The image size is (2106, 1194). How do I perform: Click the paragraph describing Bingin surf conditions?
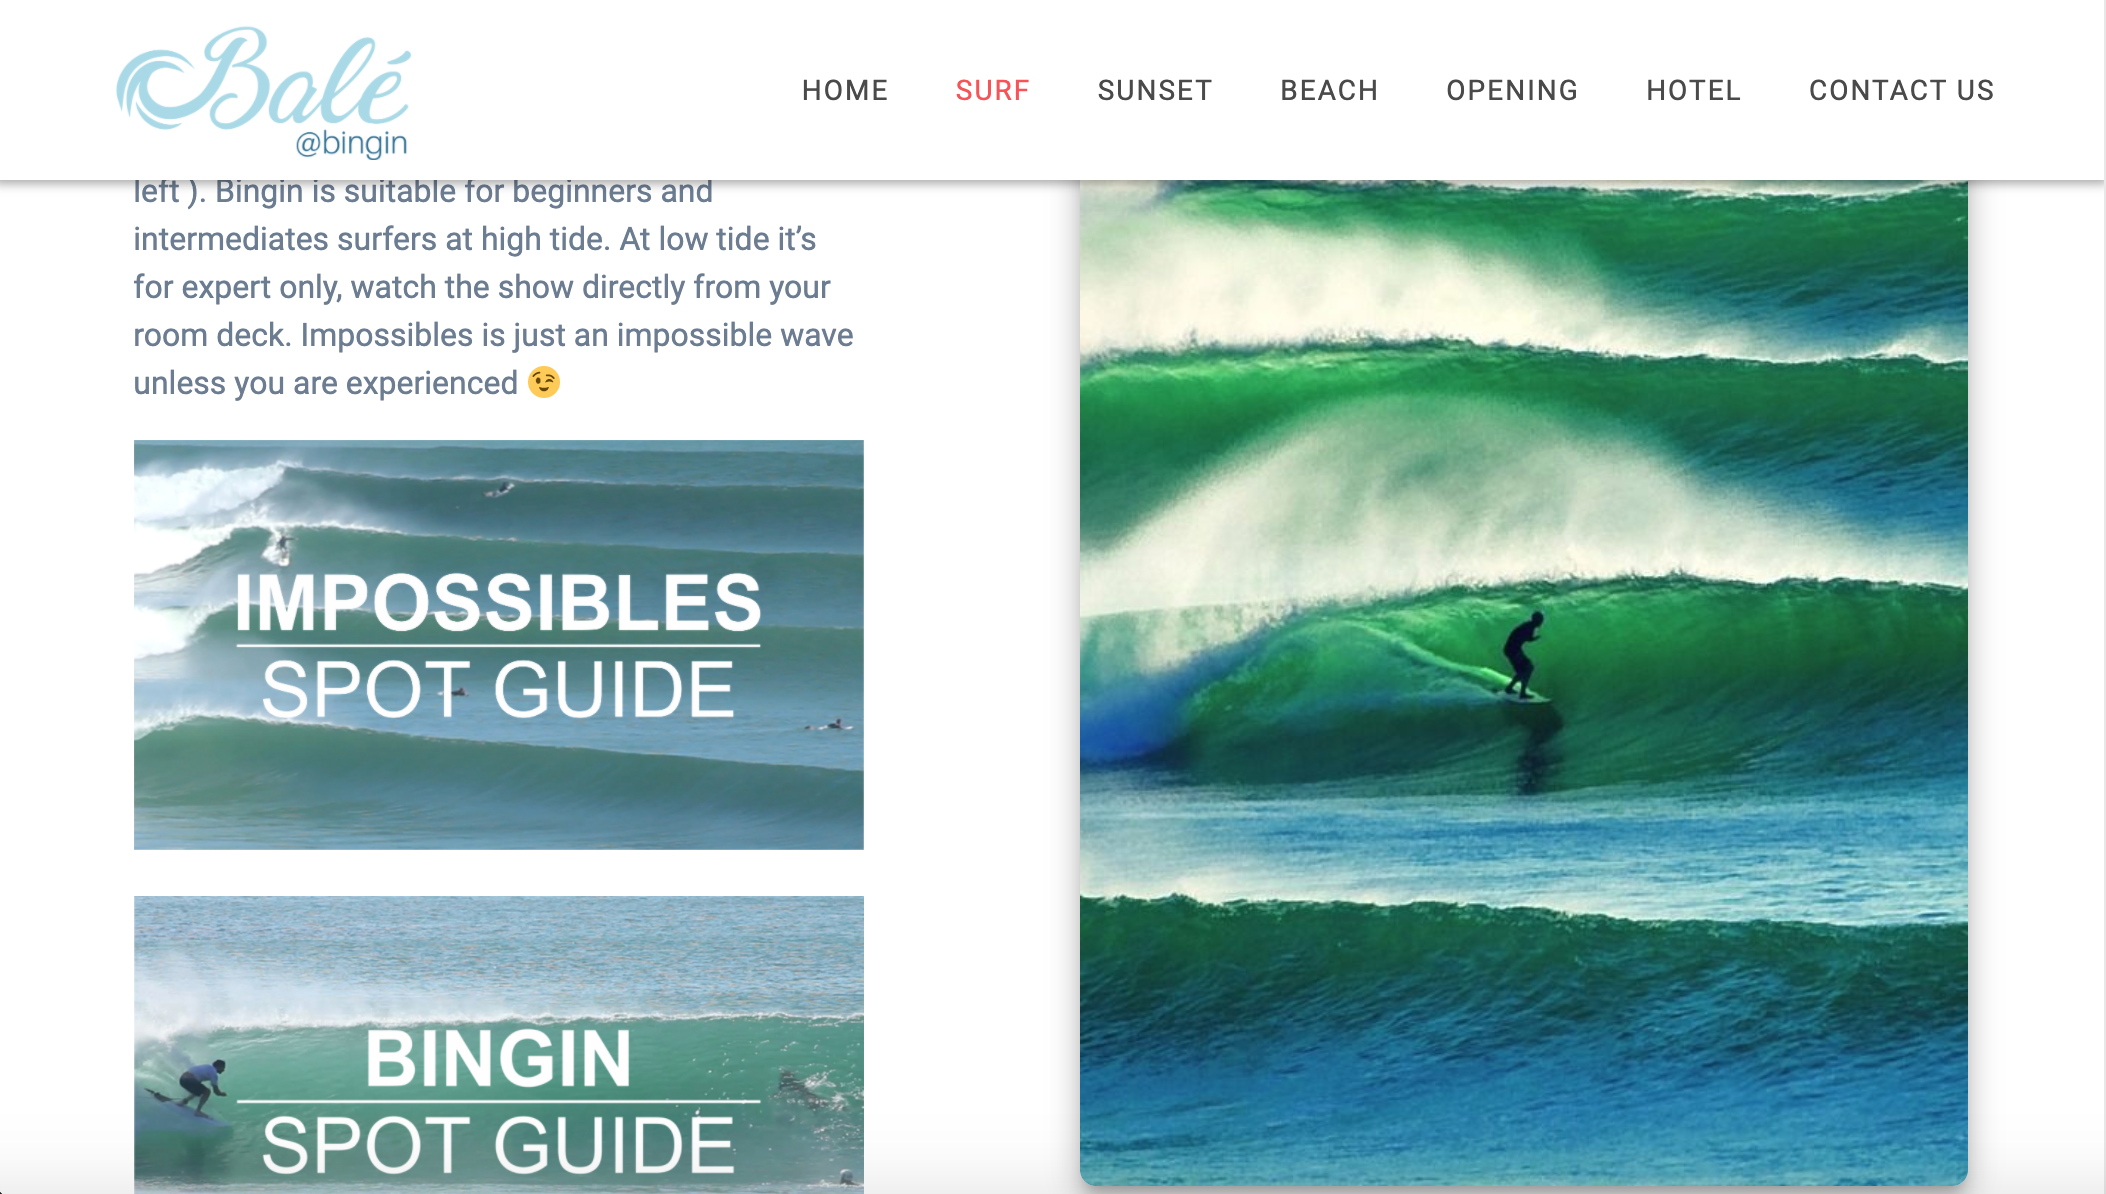(493, 287)
